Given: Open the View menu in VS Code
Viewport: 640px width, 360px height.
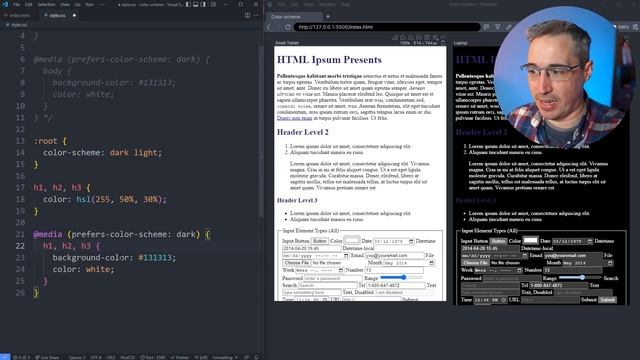Looking at the screenshot, I should point(65,4).
